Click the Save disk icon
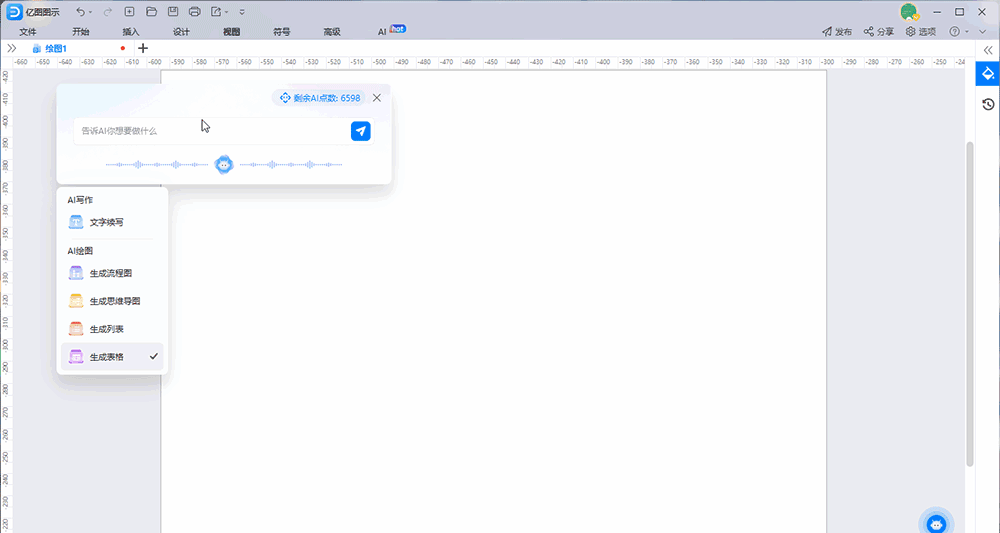The image size is (1000, 533). tap(173, 12)
